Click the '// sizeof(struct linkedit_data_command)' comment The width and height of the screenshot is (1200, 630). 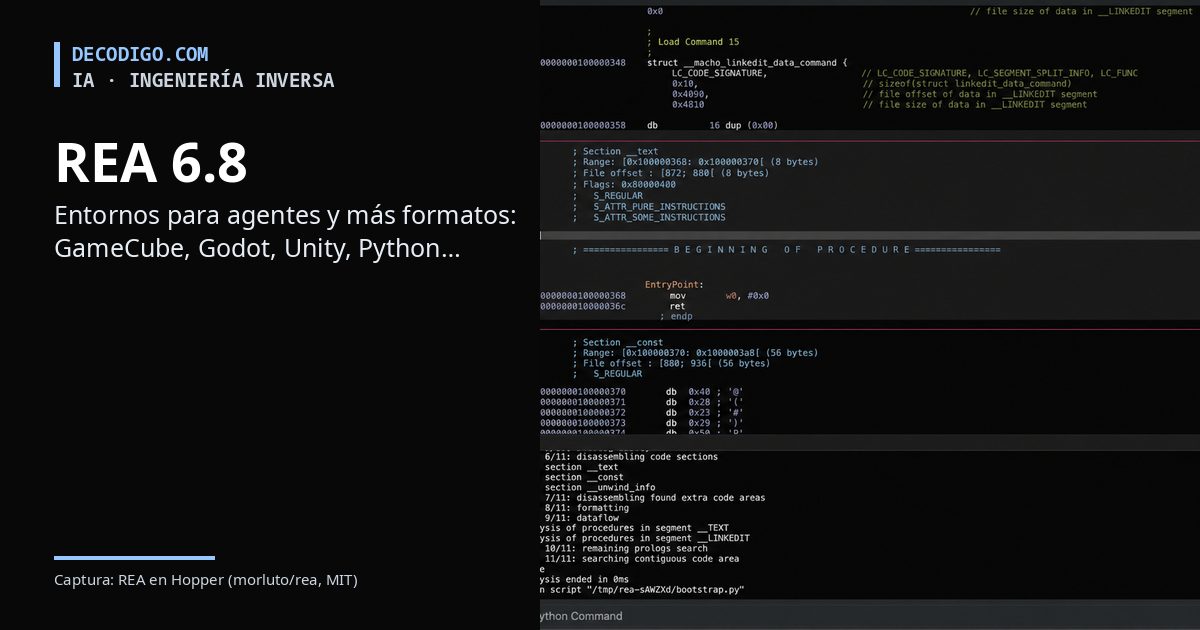(966, 84)
